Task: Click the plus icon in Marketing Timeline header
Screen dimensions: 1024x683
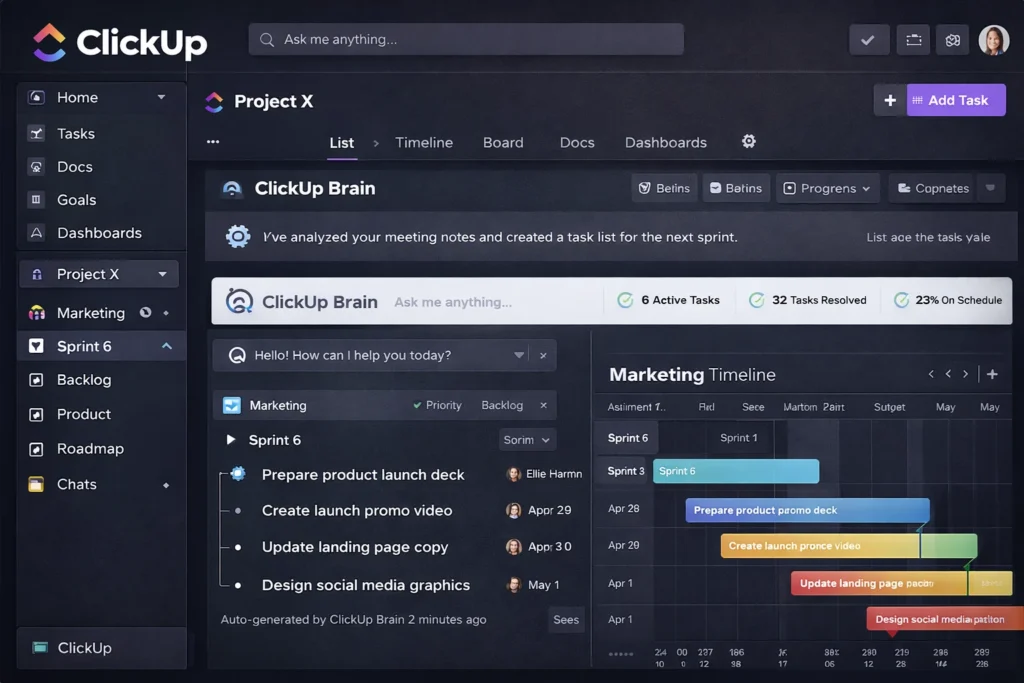Action: (x=992, y=374)
